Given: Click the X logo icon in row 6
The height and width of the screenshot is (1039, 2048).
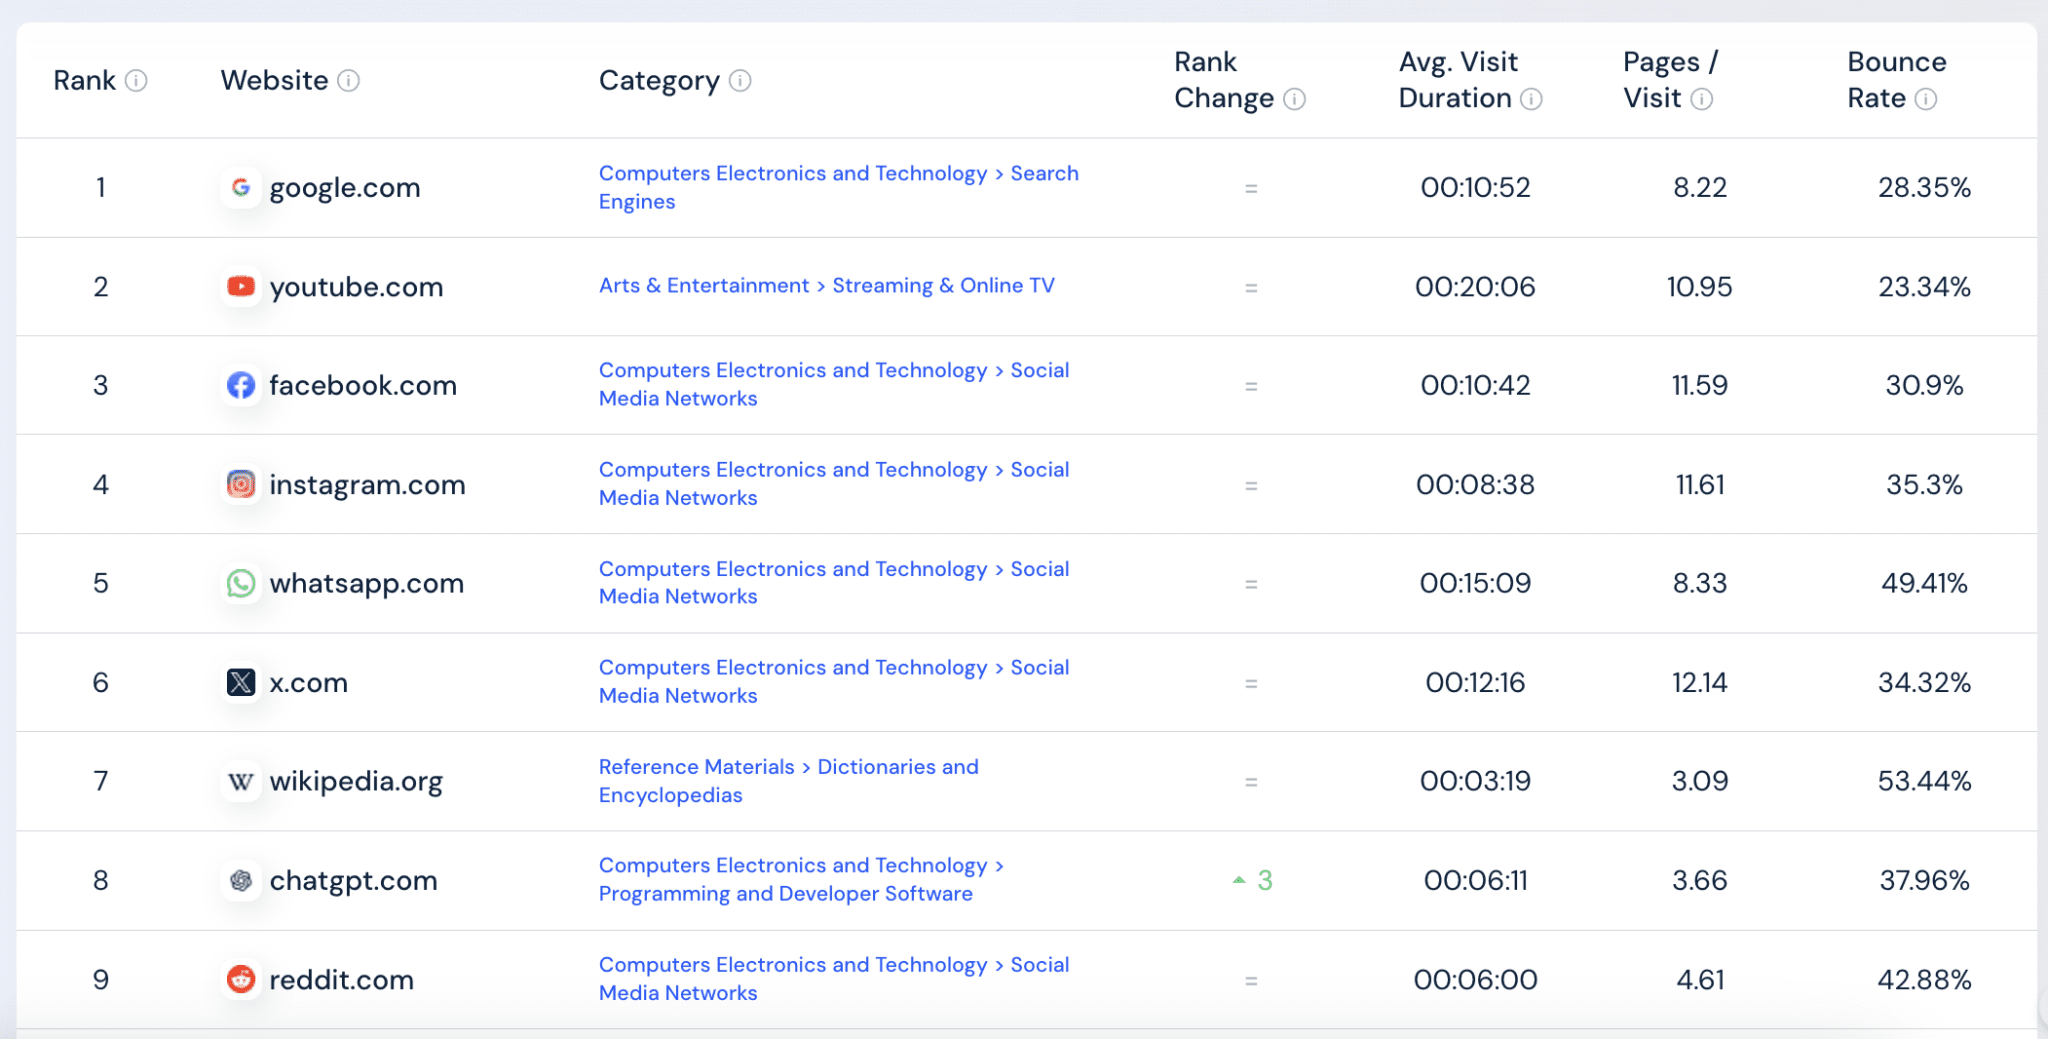Looking at the screenshot, I should click(x=241, y=683).
